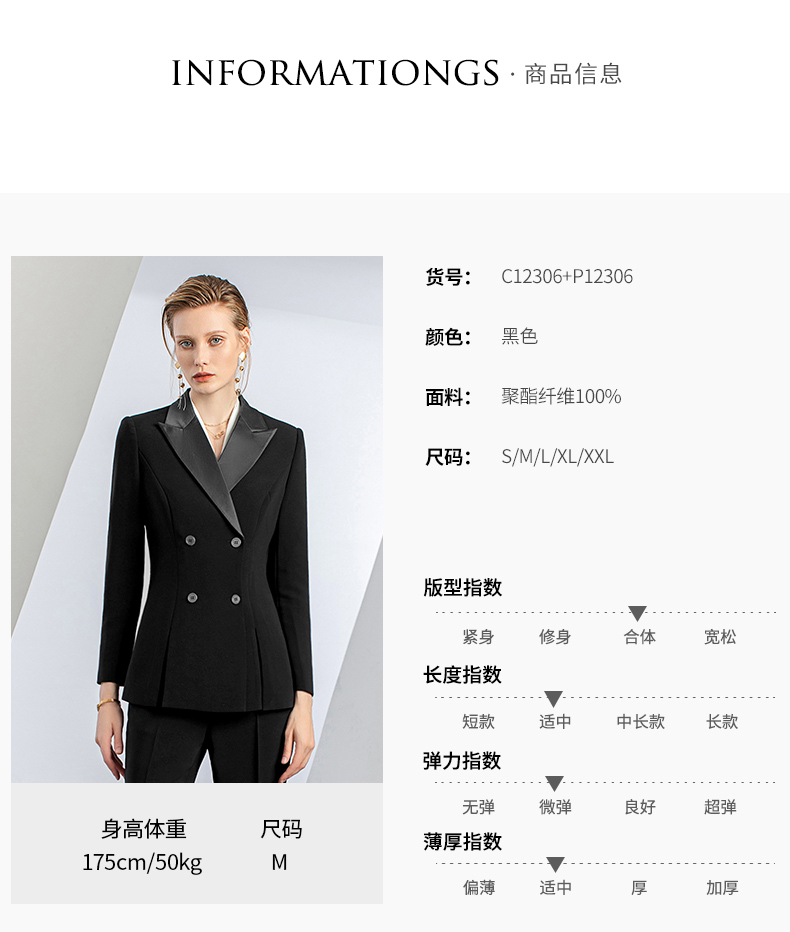Click the 版型指数 dotted slider track
The image size is (790, 932).
[605, 612]
